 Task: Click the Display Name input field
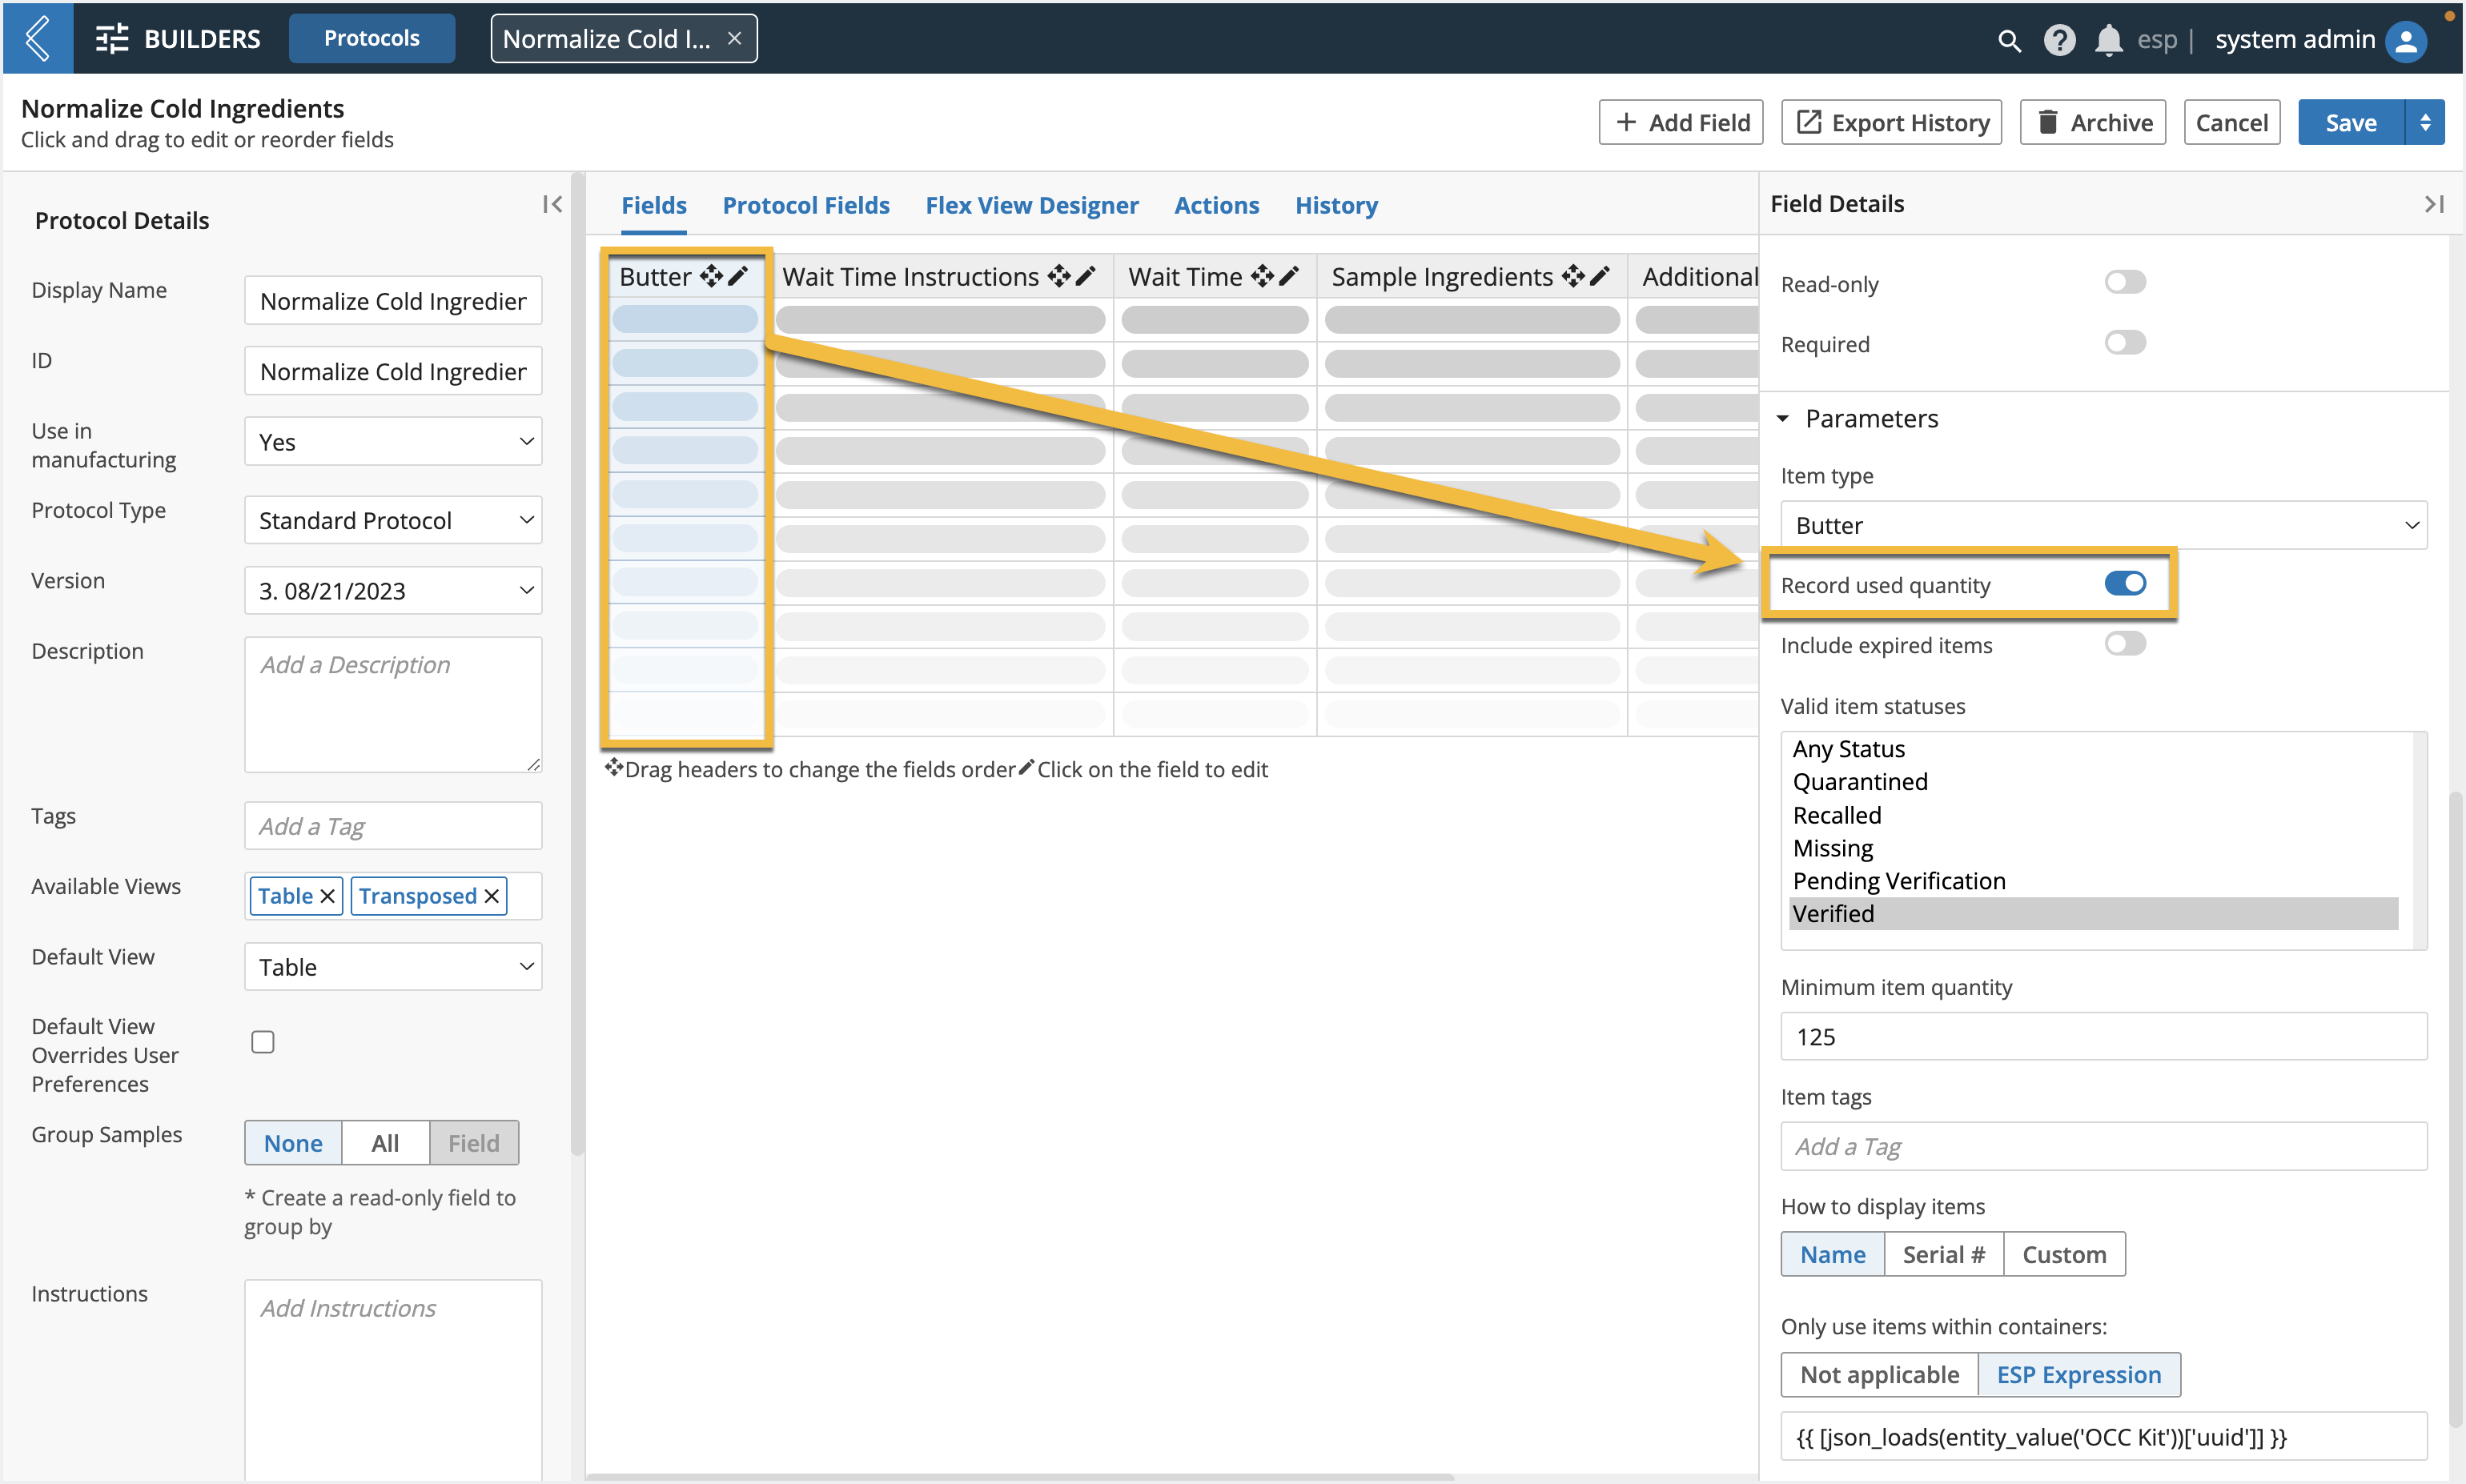click(x=393, y=301)
